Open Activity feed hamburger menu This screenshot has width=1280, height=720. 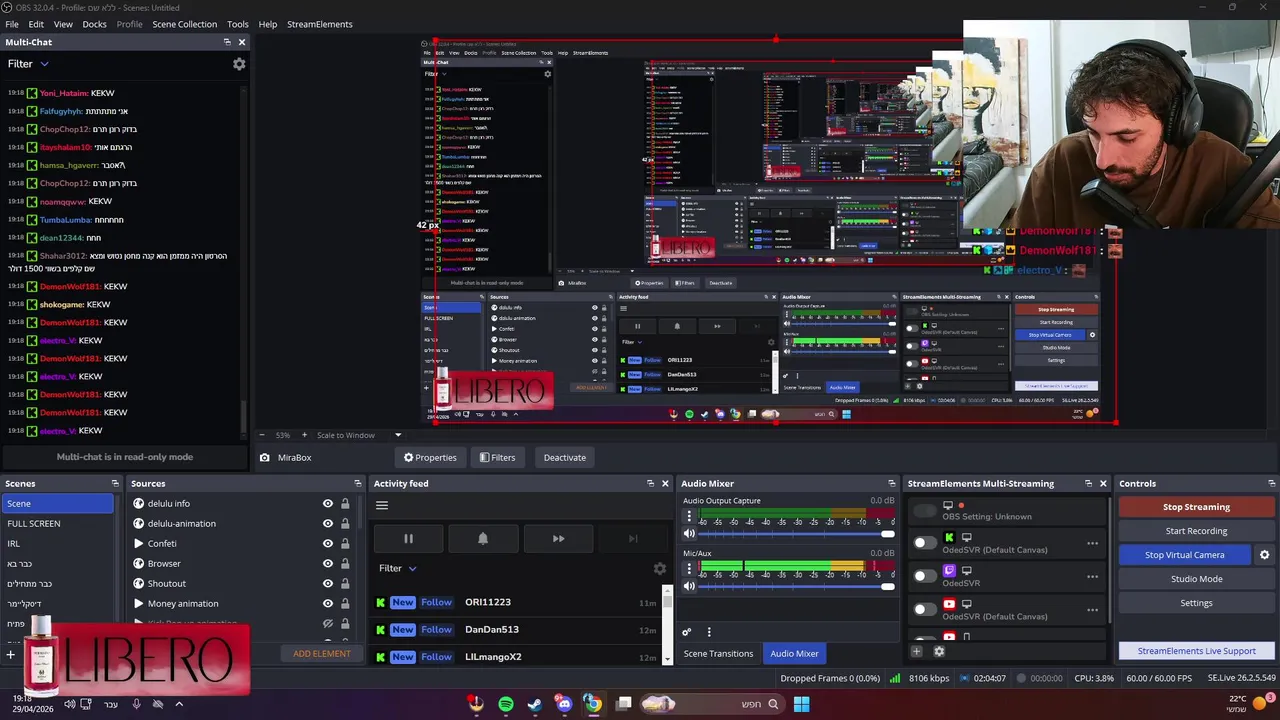381,505
